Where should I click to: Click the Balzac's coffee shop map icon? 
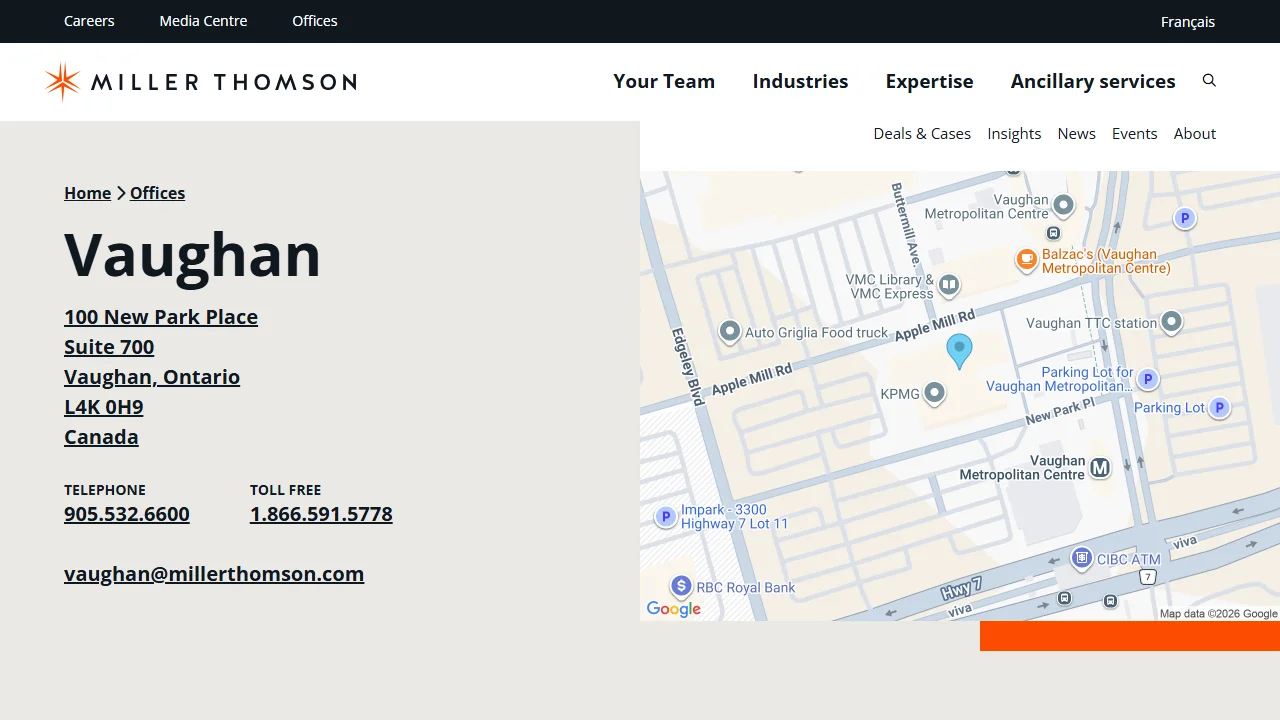[1026, 259]
